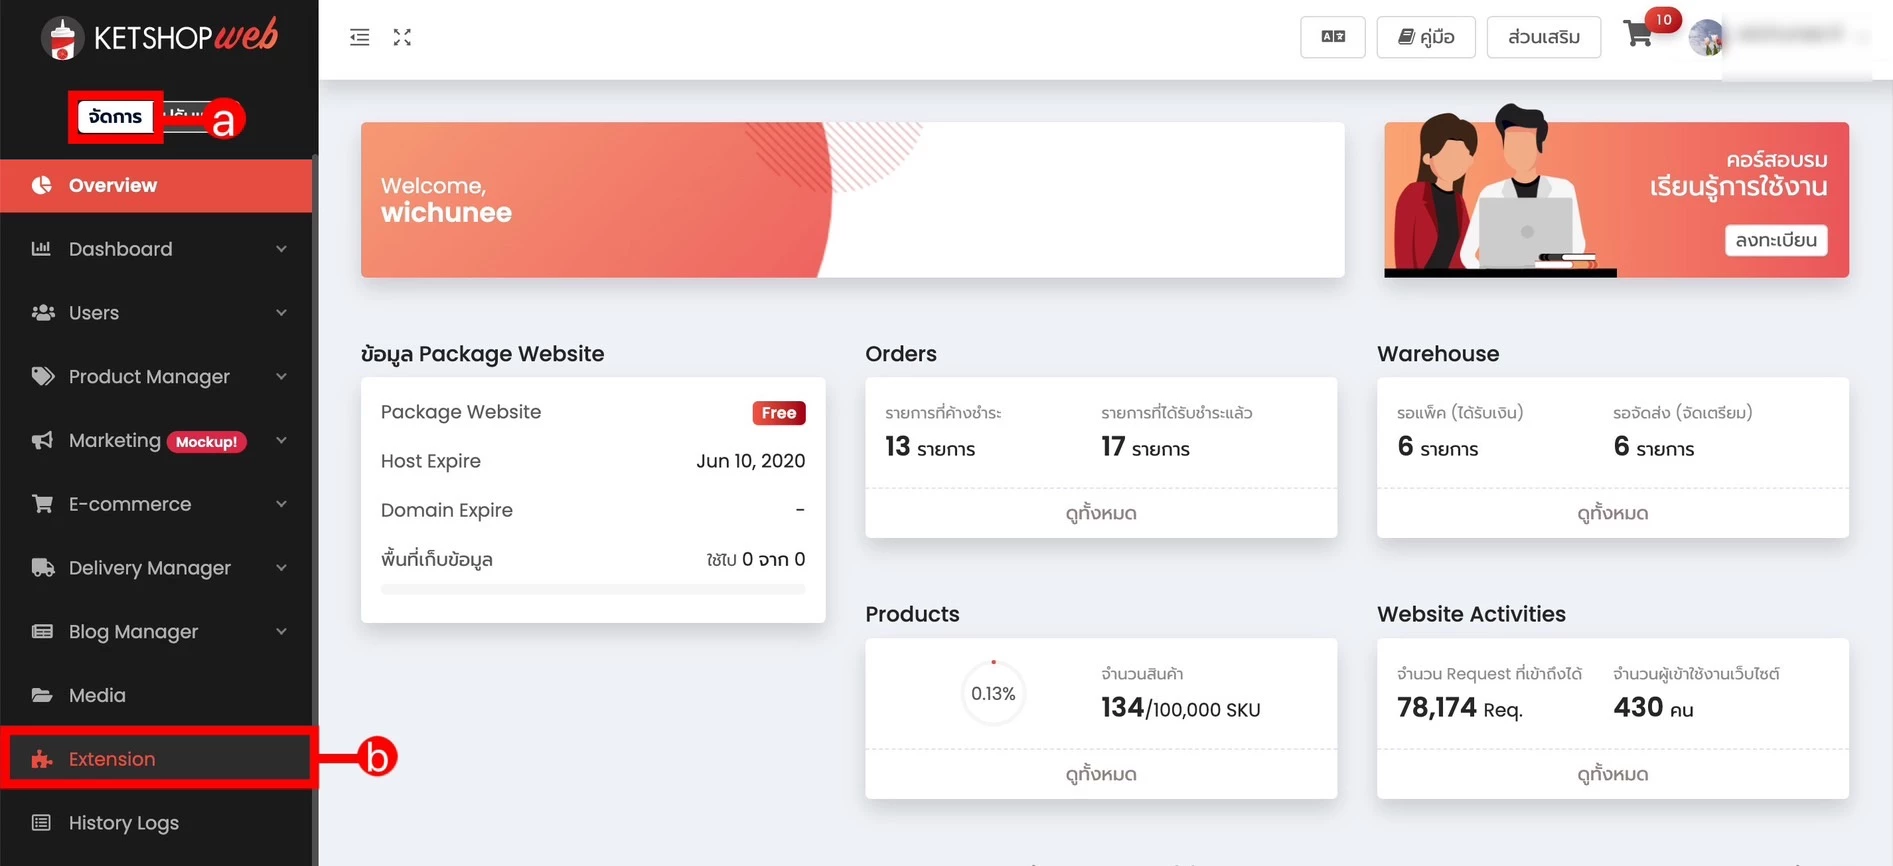Click the Media folder icon

42,694
